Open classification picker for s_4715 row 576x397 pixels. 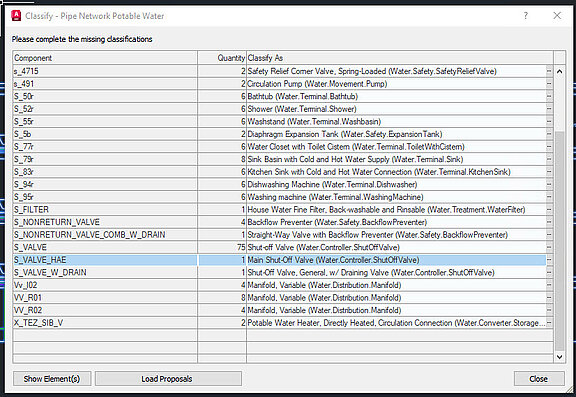(549, 71)
